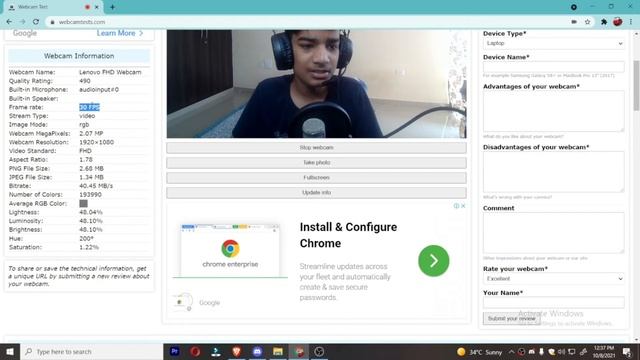Viewport: 640px width, 360px height.
Task: Click the 1920×1080 resolution value
Action: coord(96,142)
